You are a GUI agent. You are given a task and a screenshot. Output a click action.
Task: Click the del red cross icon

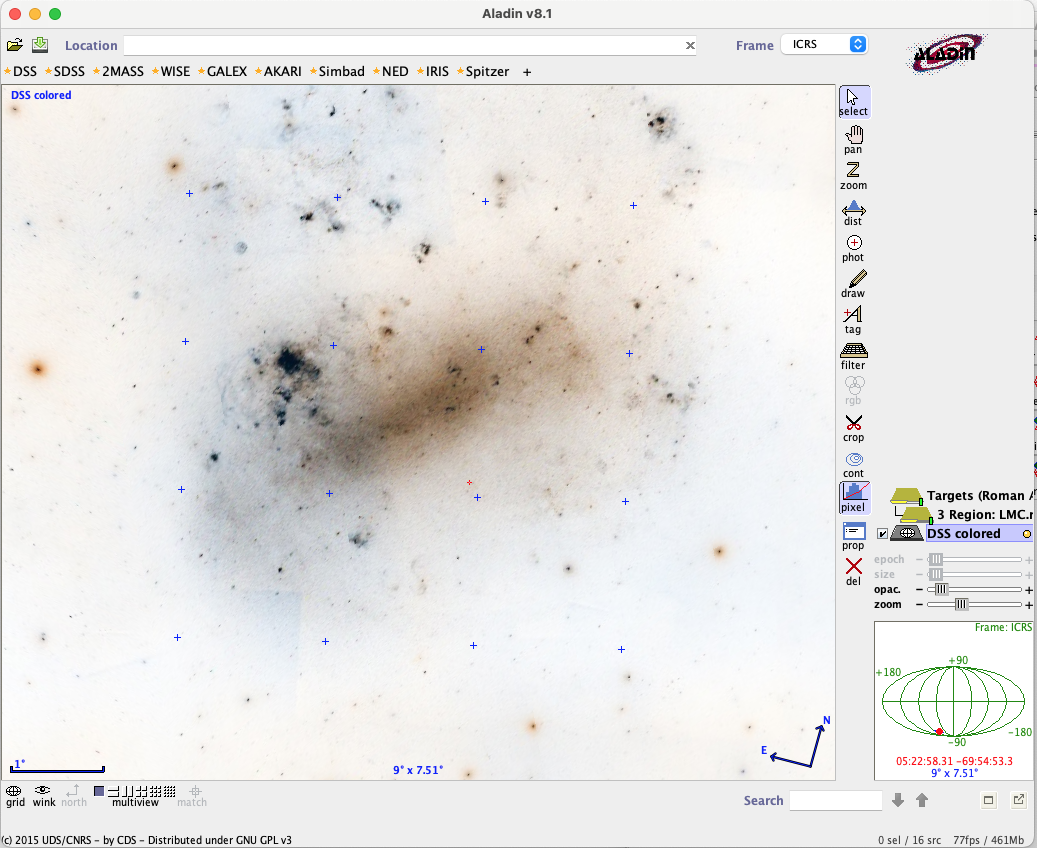click(x=853, y=570)
